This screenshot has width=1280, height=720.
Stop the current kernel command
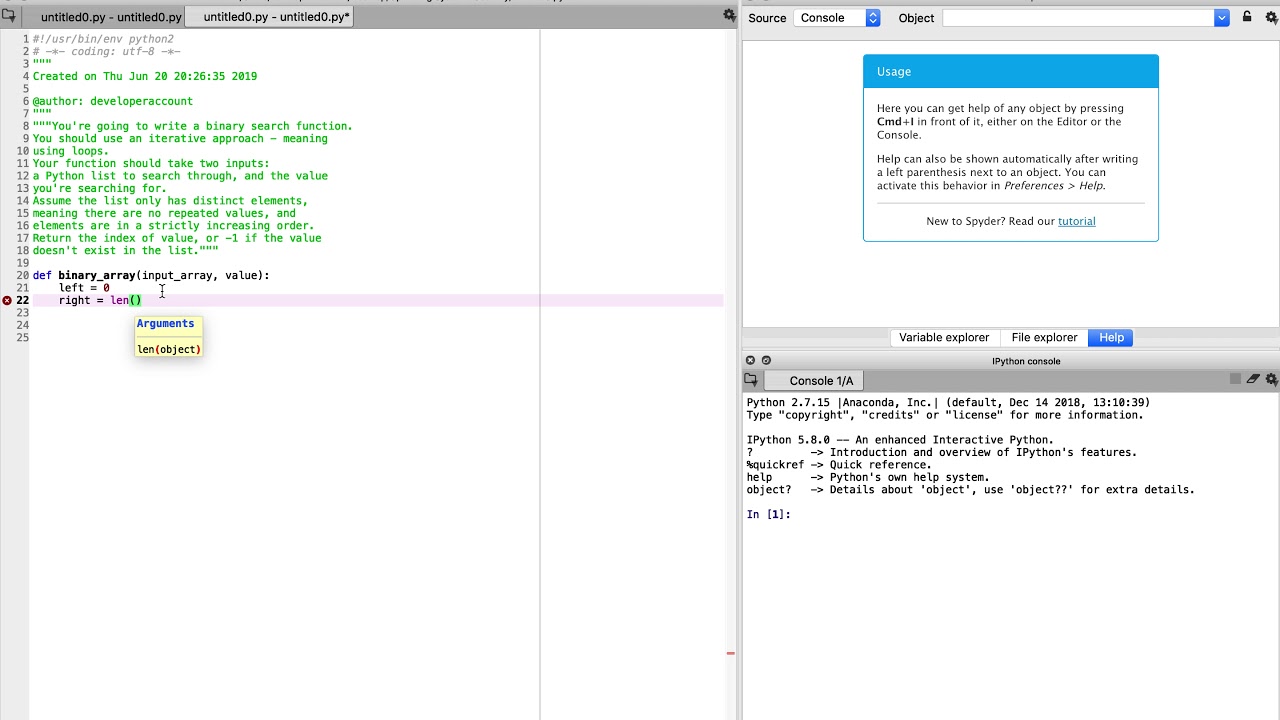(x=1235, y=379)
